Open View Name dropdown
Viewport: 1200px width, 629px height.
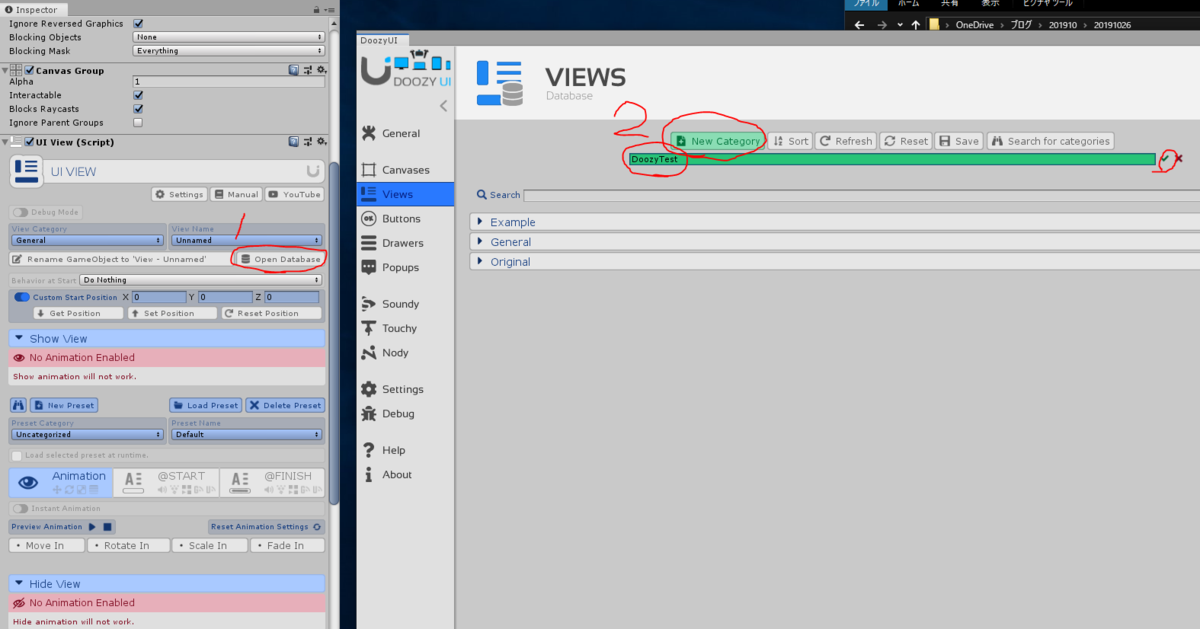[x=247, y=240]
